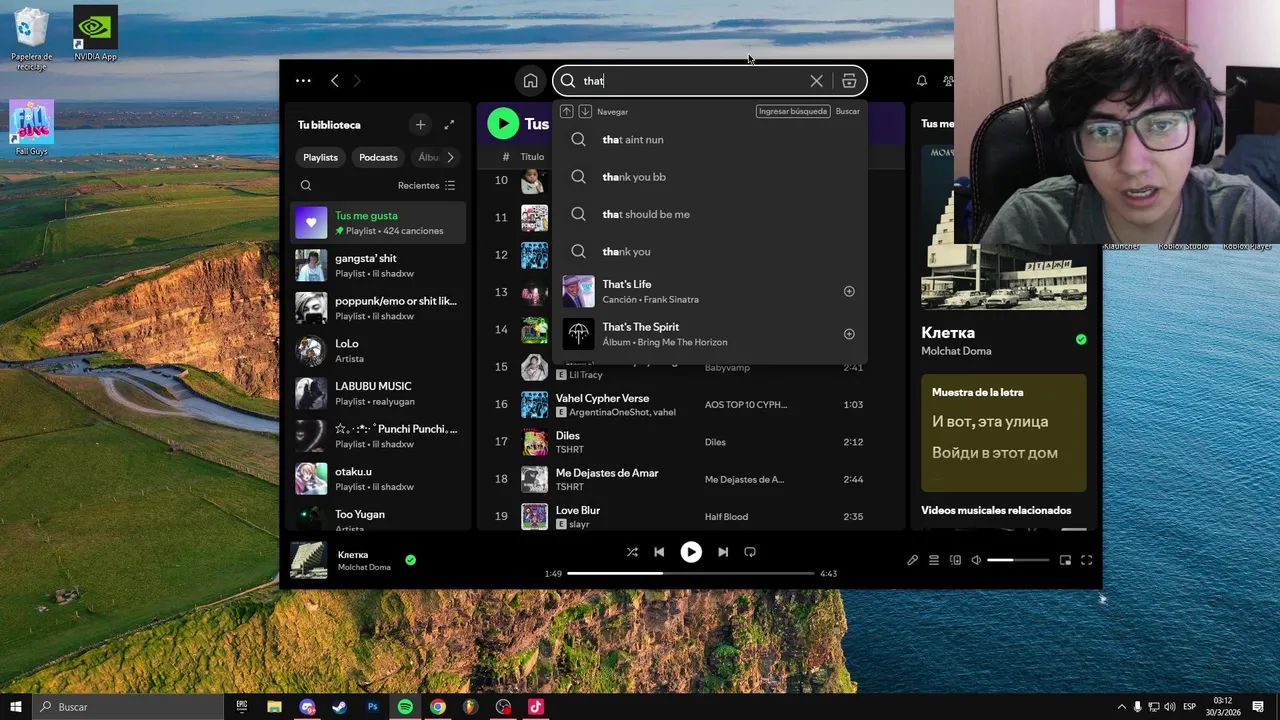Skip to the previous track

tap(659, 552)
